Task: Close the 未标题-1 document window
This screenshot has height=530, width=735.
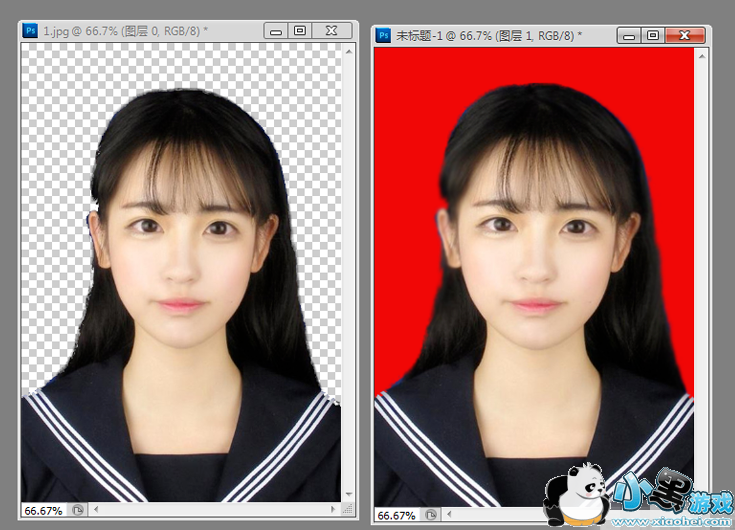Action: [685, 35]
